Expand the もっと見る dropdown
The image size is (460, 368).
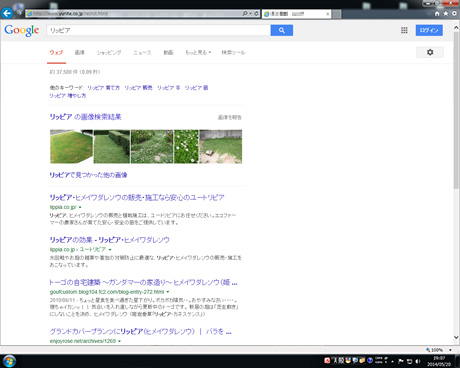198,52
